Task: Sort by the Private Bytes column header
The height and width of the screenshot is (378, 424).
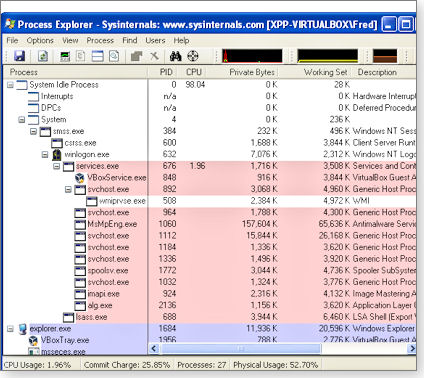Action: click(x=242, y=72)
